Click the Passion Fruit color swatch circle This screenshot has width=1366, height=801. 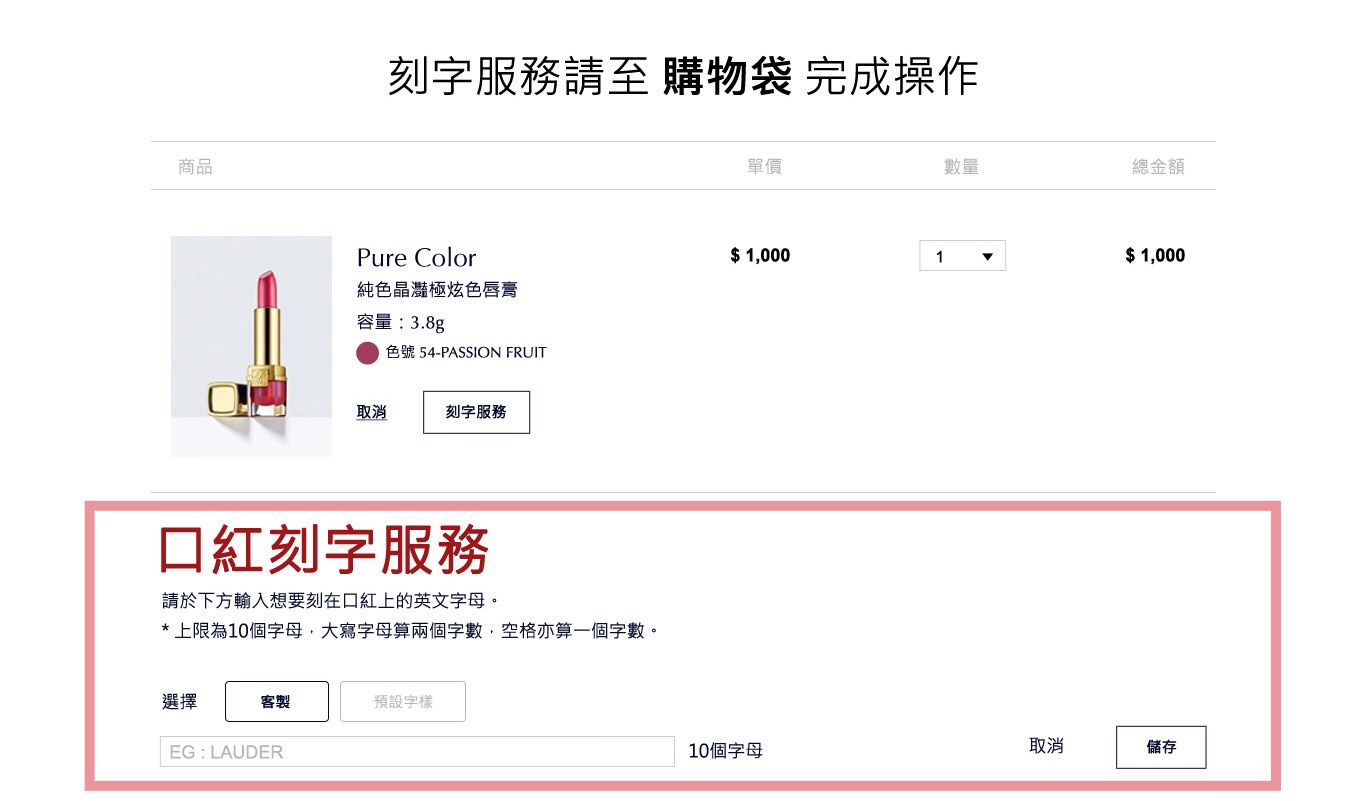tap(367, 353)
